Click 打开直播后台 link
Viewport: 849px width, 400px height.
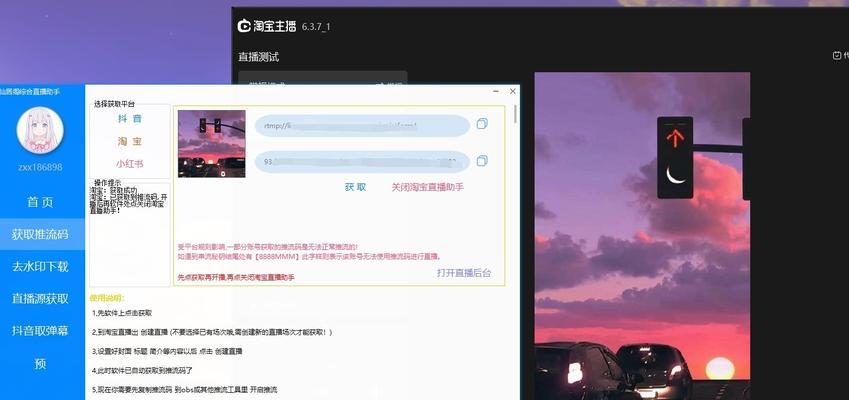point(464,273)
